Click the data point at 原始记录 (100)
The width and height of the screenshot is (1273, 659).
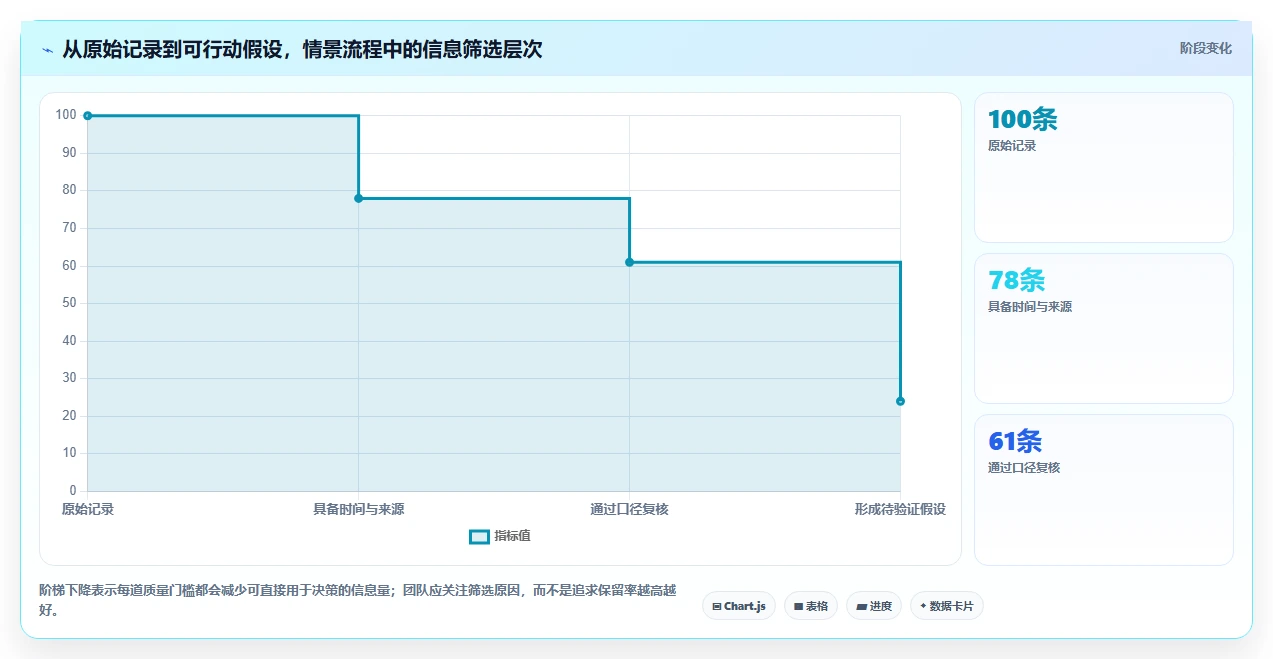[88, 116]
